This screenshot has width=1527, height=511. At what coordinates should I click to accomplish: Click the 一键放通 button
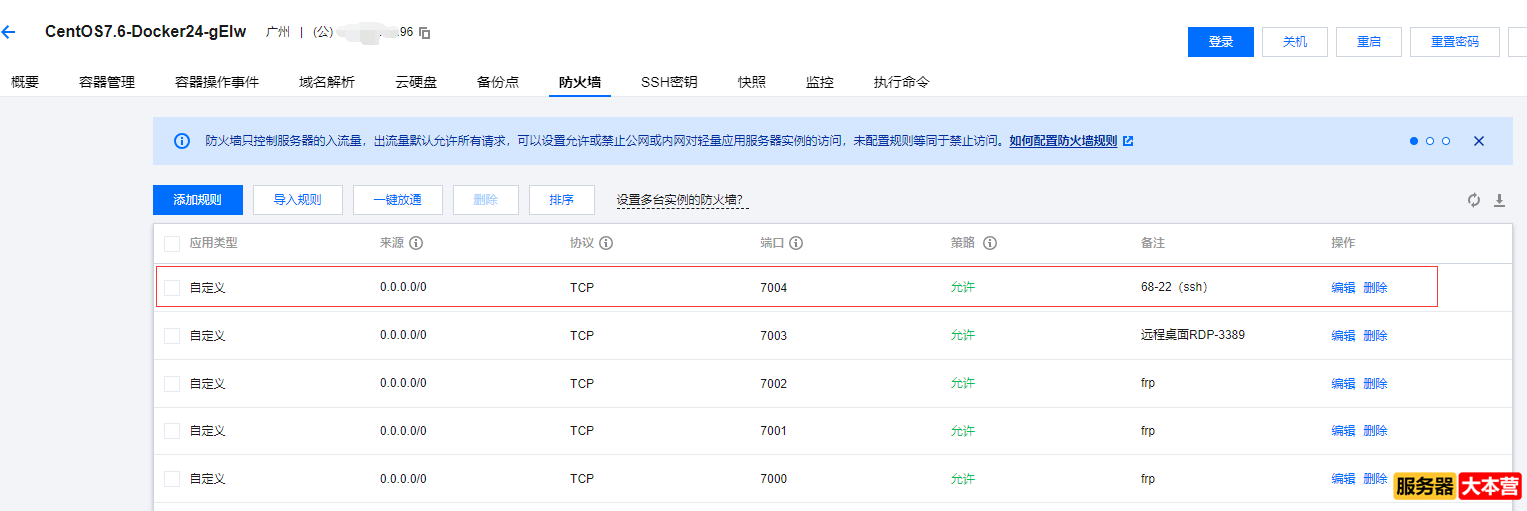(x=398, y=200)
